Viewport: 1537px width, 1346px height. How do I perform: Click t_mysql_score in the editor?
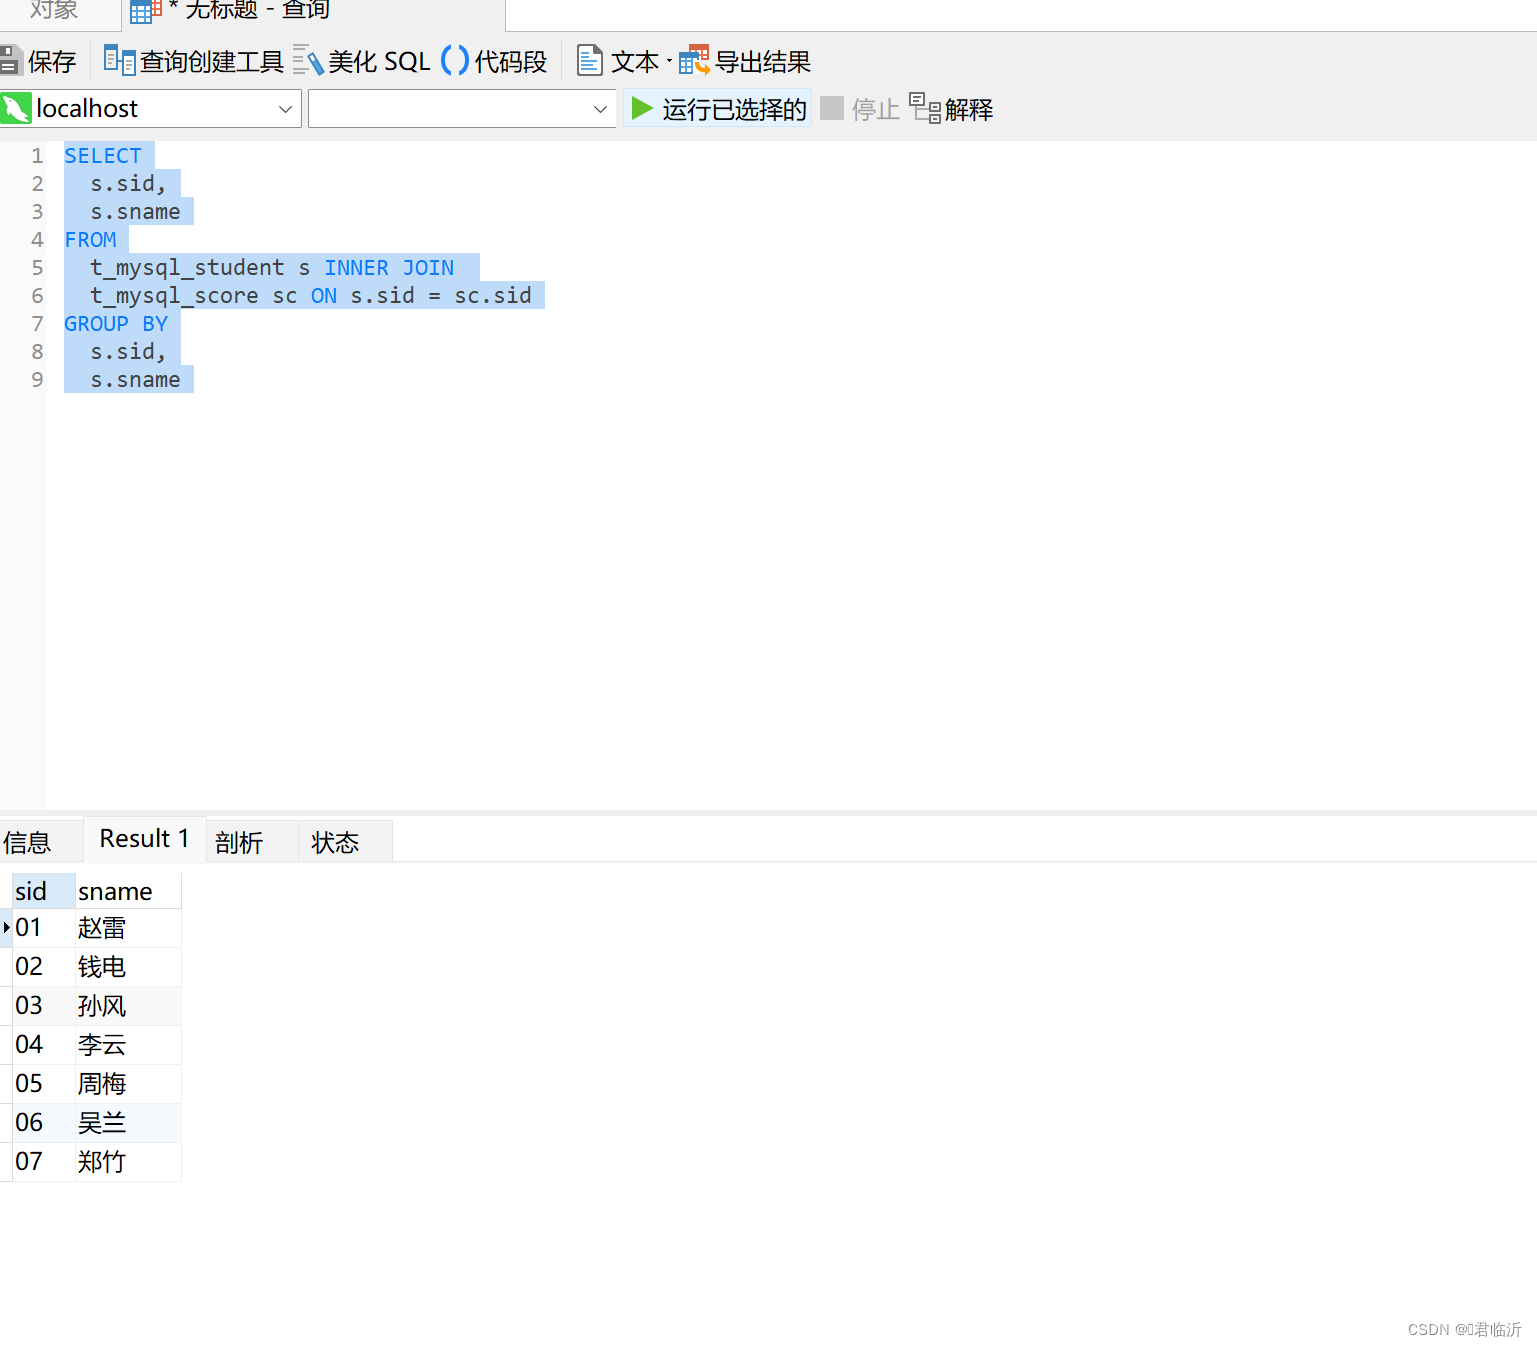pyautogui.click(x=174, y=296)
